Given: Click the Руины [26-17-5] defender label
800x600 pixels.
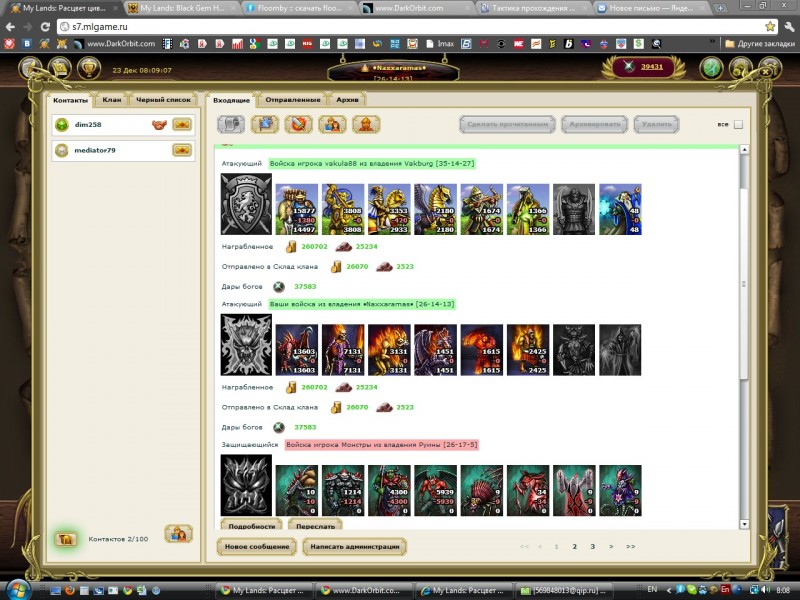Looking at the screenshot, I should coord(382,445).
